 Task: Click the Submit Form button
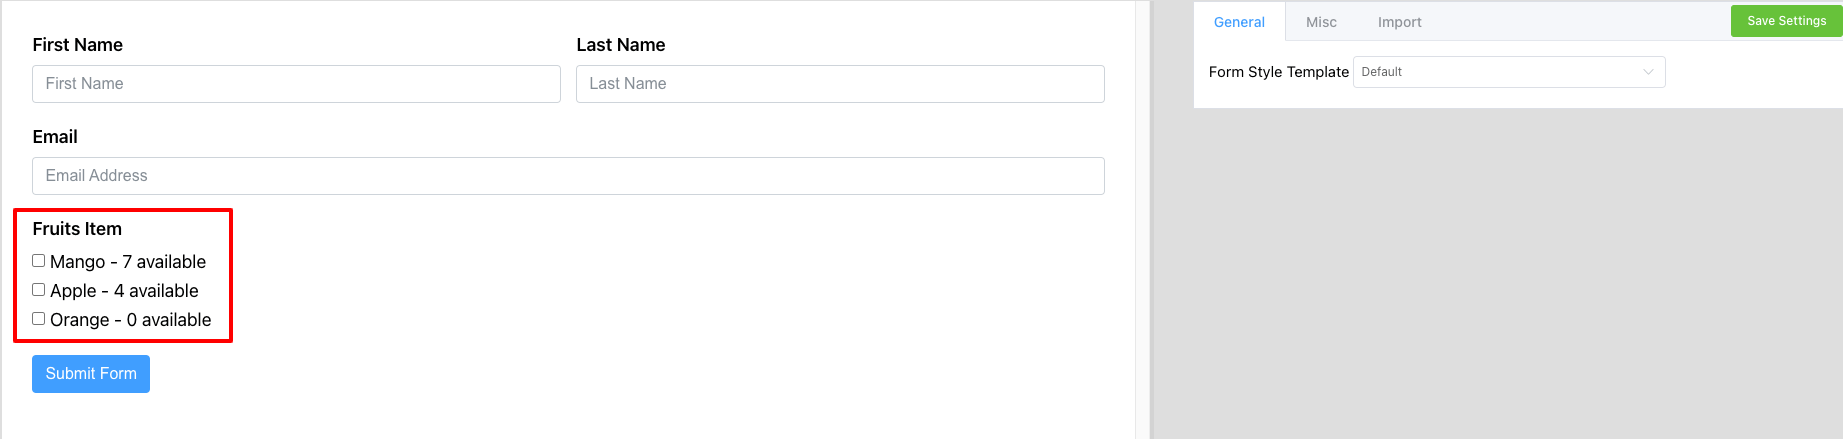click(x=91, y=374)
